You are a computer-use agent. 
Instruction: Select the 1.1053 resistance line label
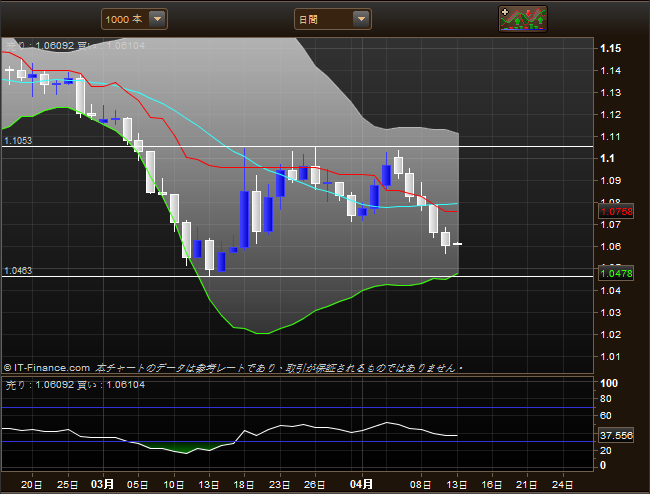[18, 140]
